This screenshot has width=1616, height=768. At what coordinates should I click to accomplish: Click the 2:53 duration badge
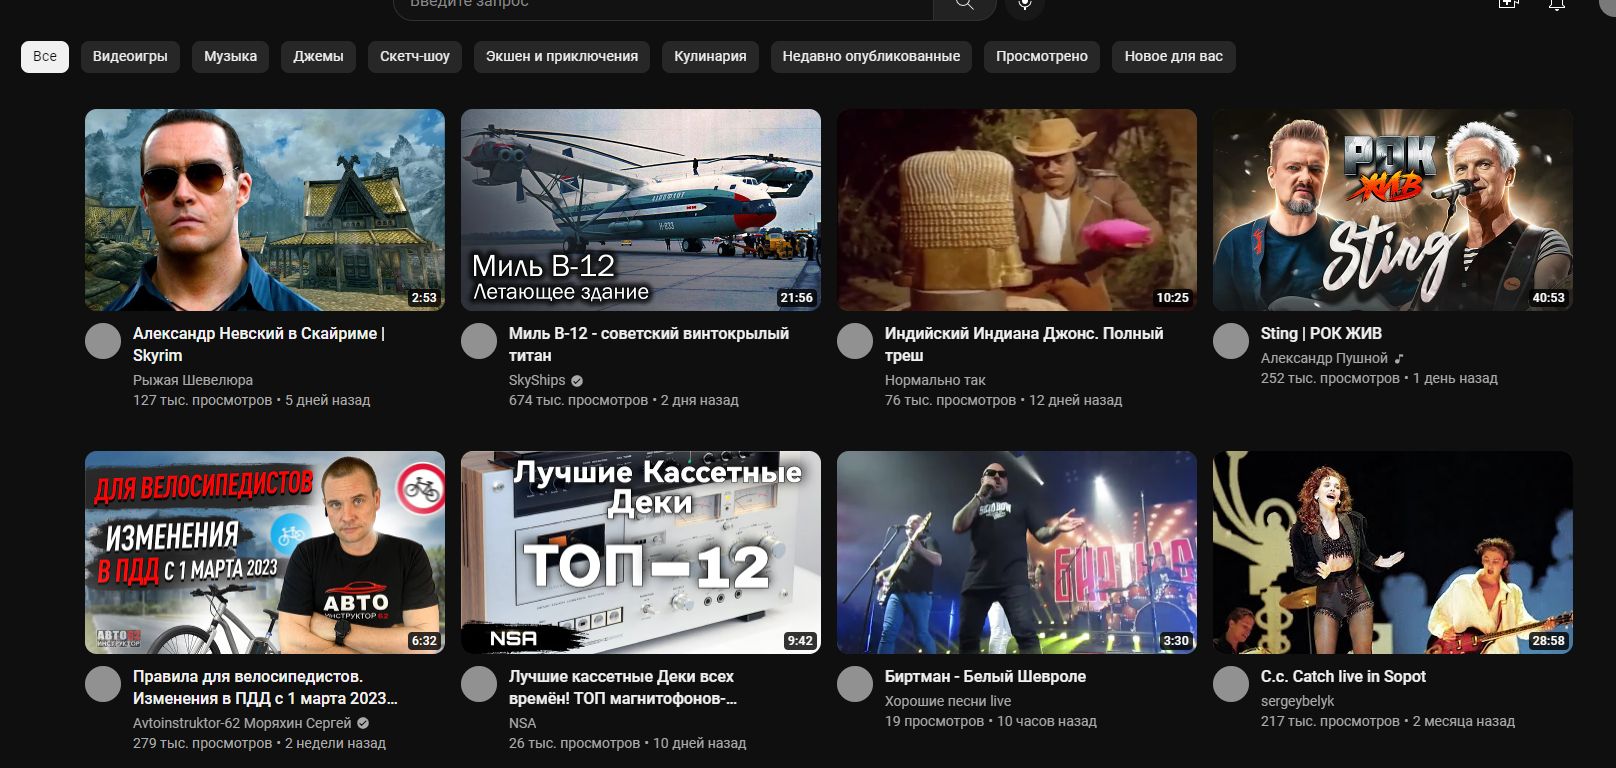[x=424, y=298]
